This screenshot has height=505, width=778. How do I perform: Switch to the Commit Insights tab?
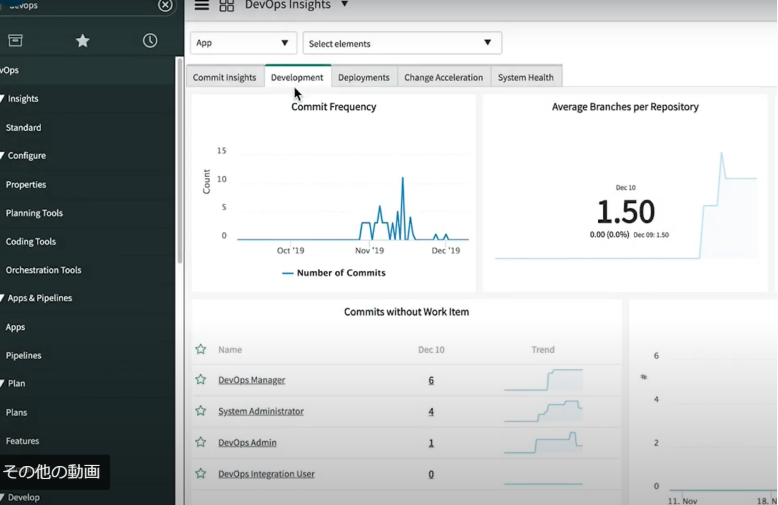tap(224, 77)
